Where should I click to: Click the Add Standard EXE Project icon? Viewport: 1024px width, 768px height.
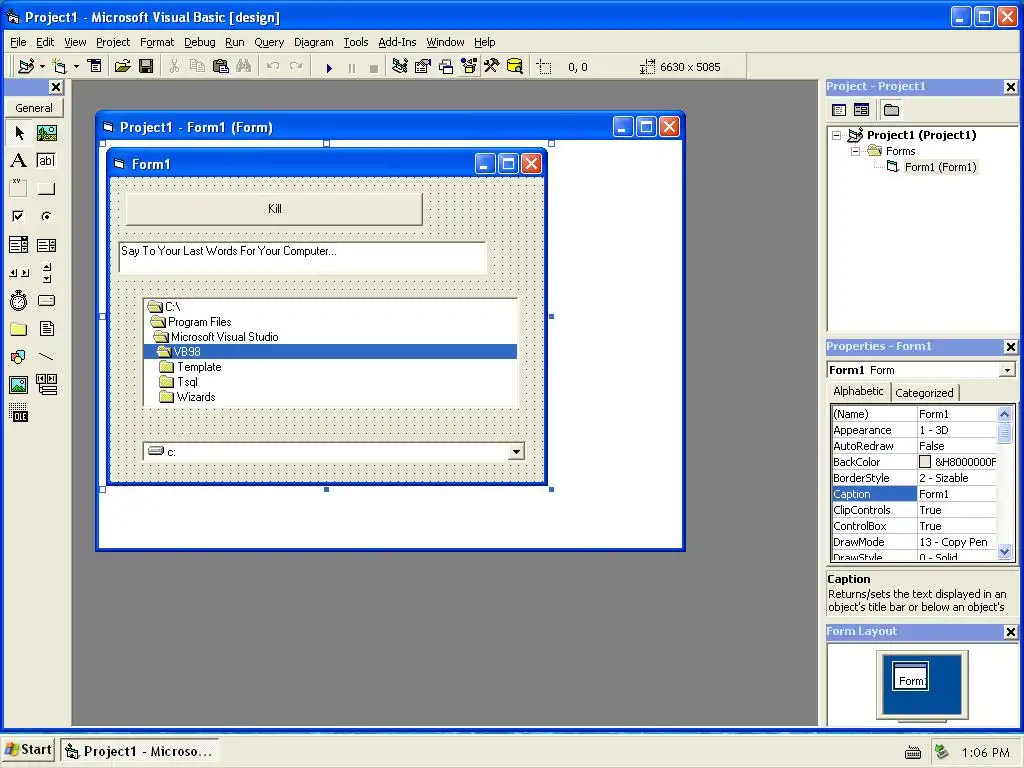tap(26, 67)
